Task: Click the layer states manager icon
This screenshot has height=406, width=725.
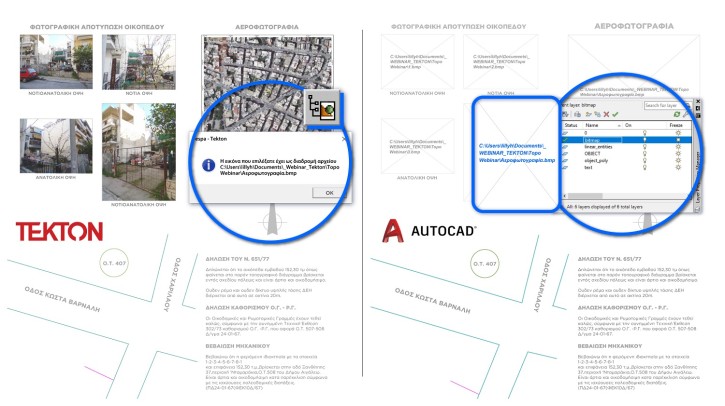Action: pos(578,114)
